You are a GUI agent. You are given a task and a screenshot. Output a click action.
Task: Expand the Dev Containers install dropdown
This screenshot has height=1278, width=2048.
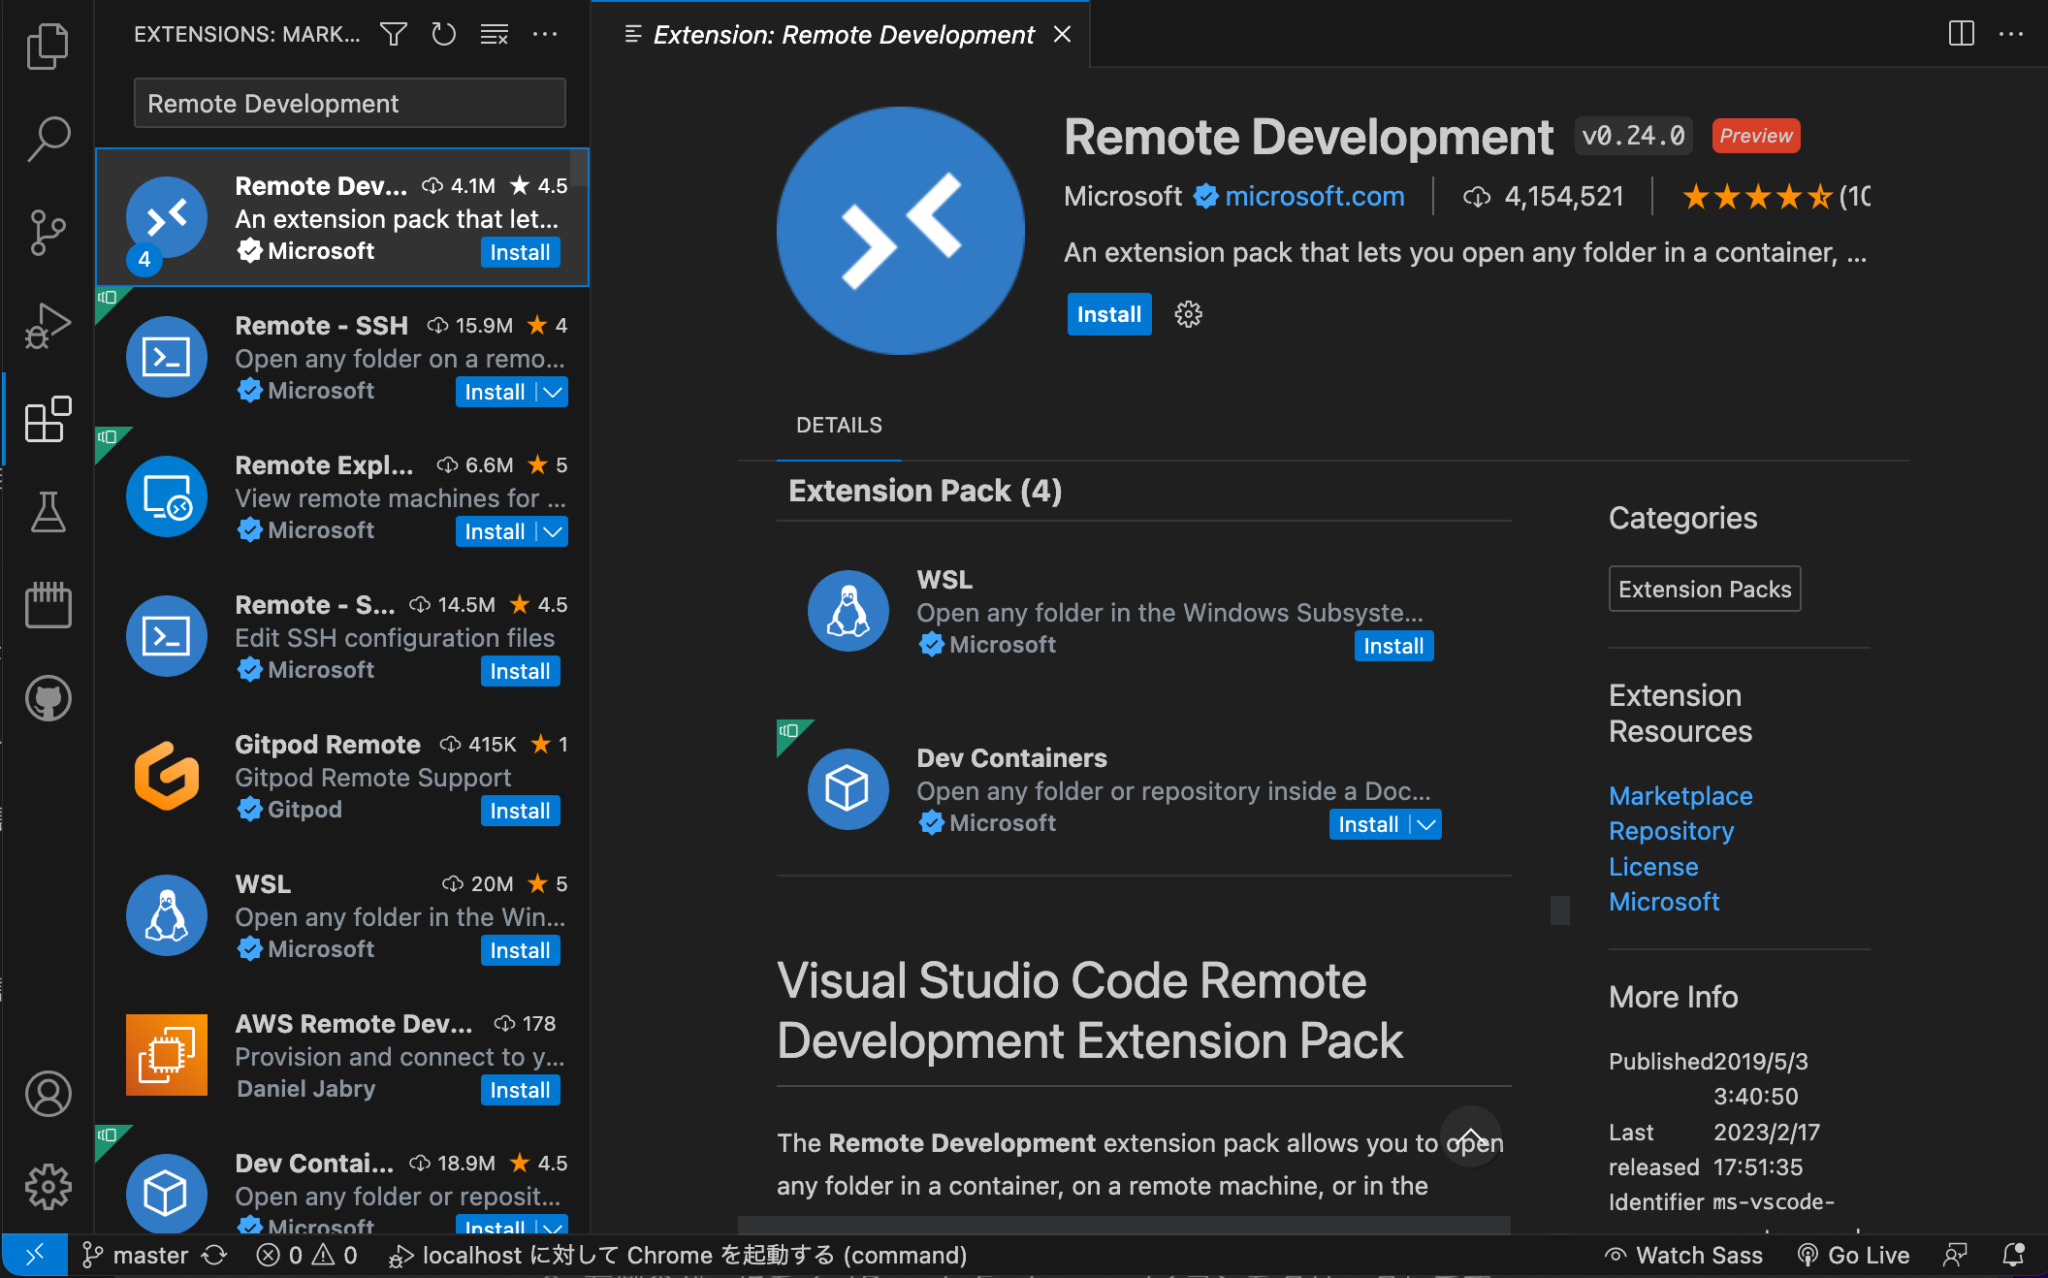tap(1424, 824)
